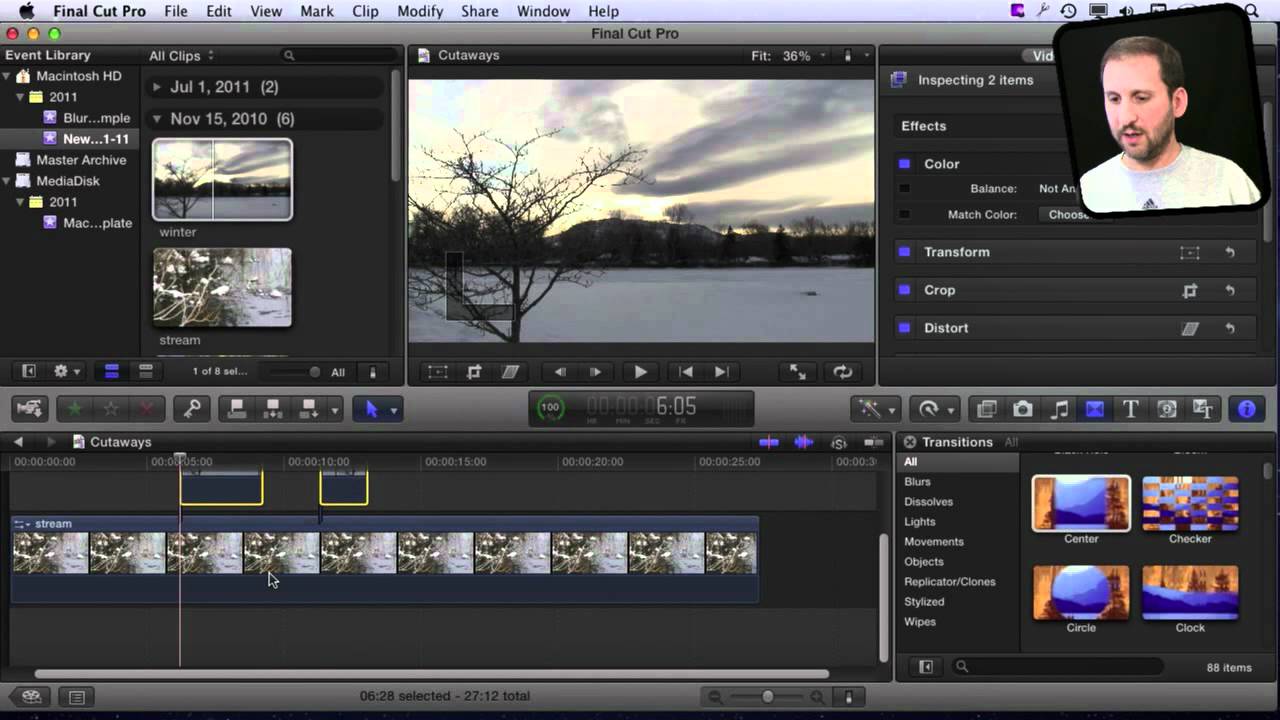This screenshot has width=1280, height=720.
Task: Open the All Clips filter dropdown
Action: point(182,56)
